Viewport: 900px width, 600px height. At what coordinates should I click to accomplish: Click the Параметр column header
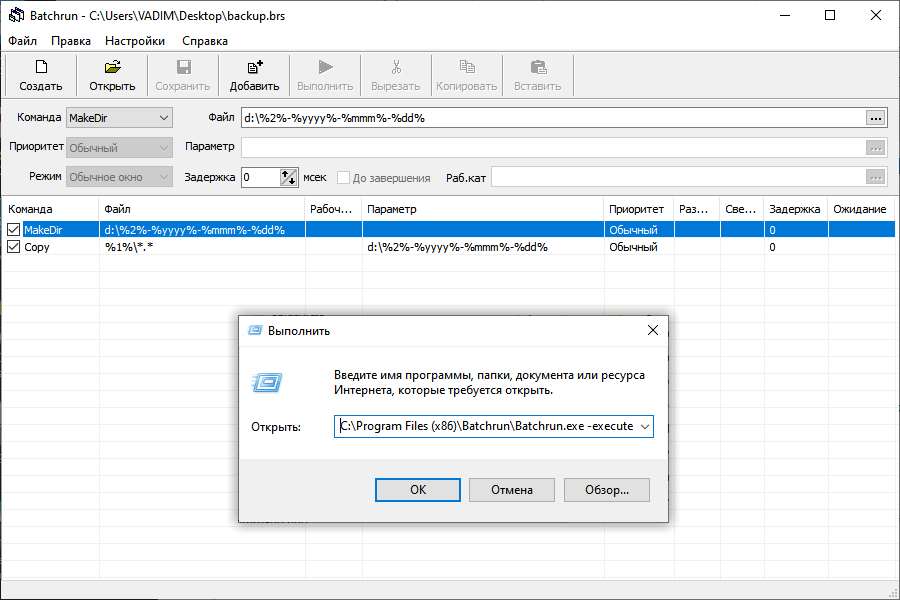click(x=483, y=209)
